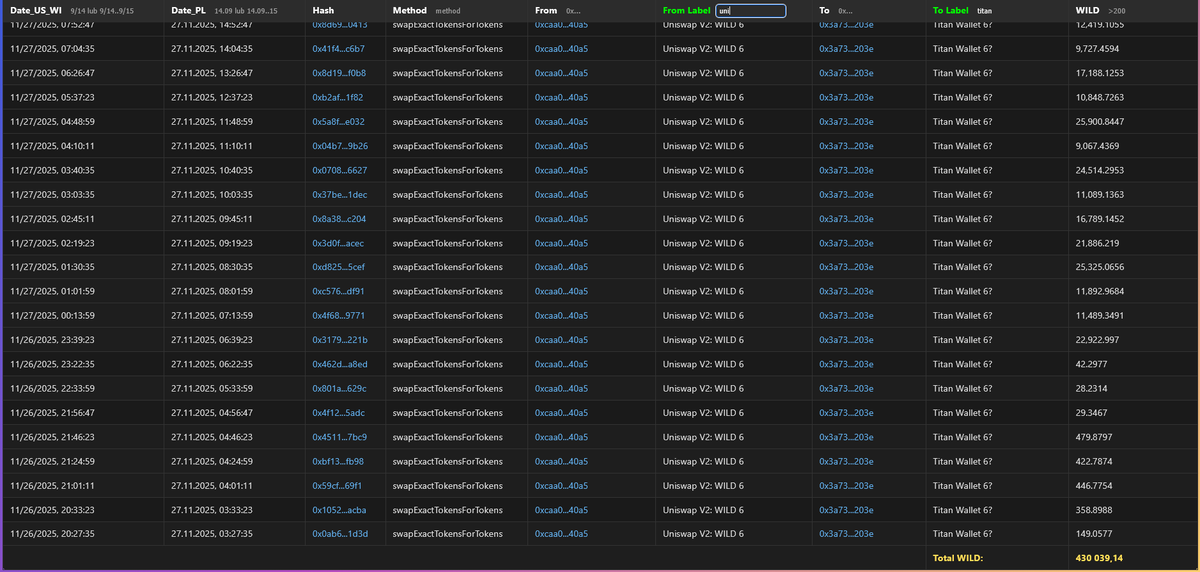
Task: Open transaction hash 0x37be...1dec
Action: pos(340,194)
